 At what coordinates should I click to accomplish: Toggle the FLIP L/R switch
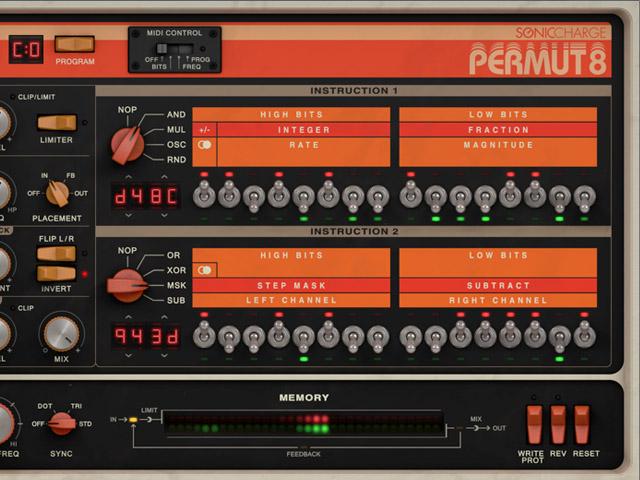pos(56,253)
